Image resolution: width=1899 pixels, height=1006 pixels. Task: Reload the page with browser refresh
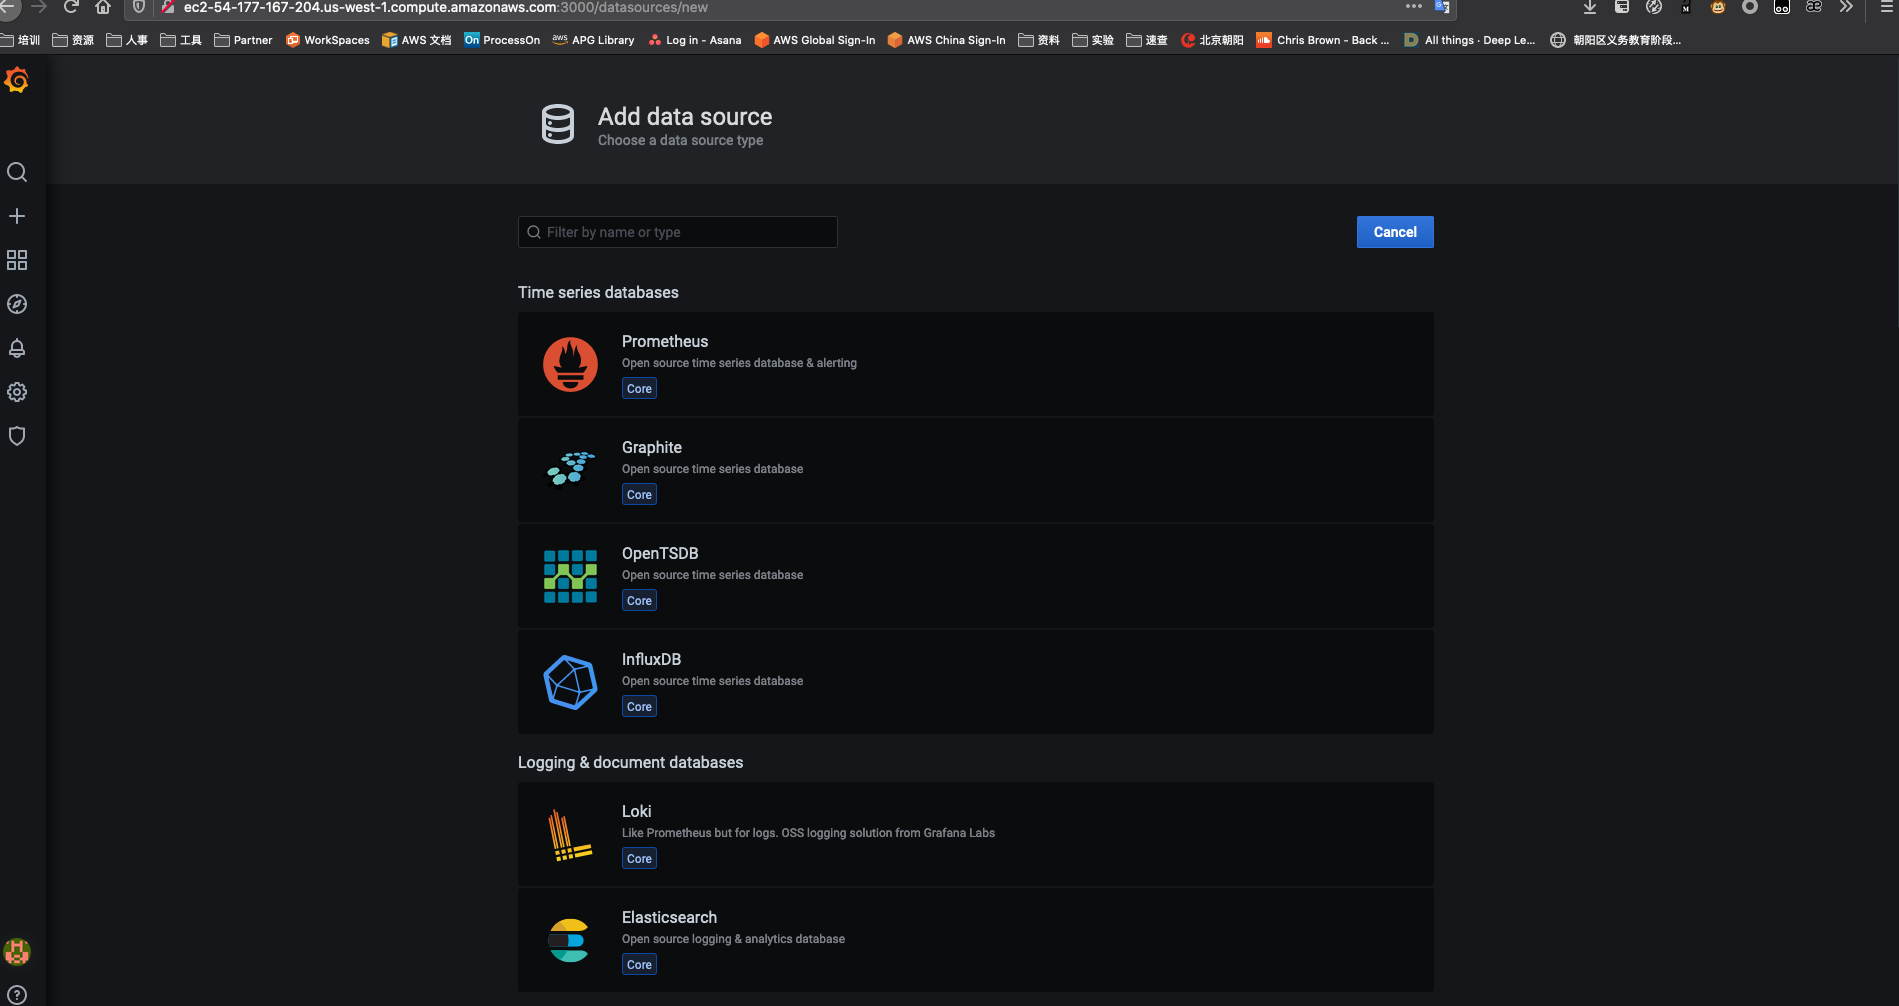pos(71,7)
